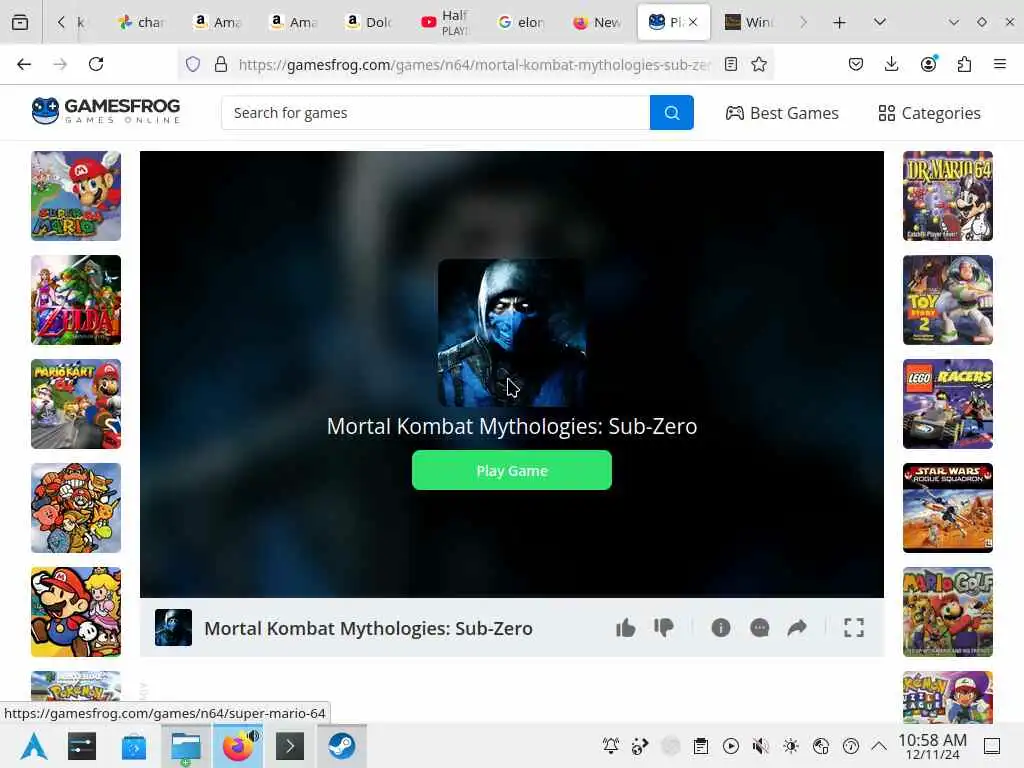Click the thumbs up like icon
1024x768 pixels.
[626, 628]
